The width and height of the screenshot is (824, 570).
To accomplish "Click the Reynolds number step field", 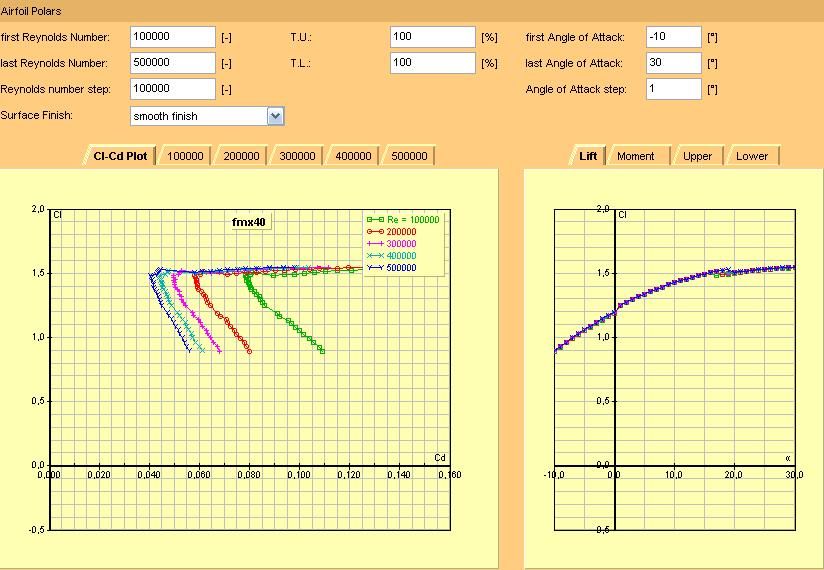I will (173, 89).
